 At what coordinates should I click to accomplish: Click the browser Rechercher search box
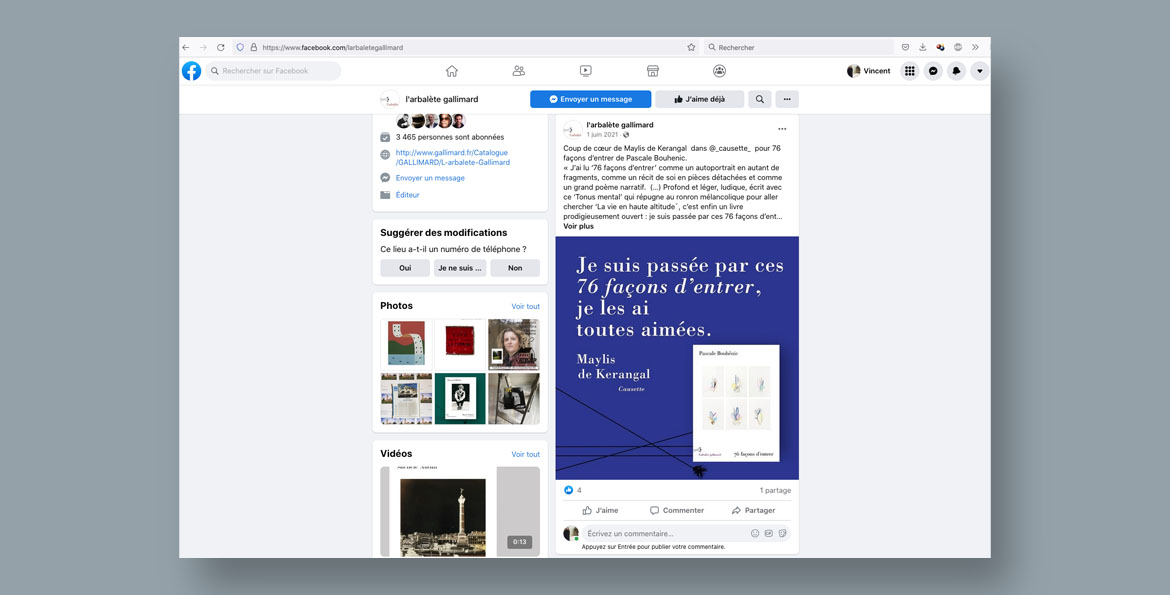pos(799,47)
